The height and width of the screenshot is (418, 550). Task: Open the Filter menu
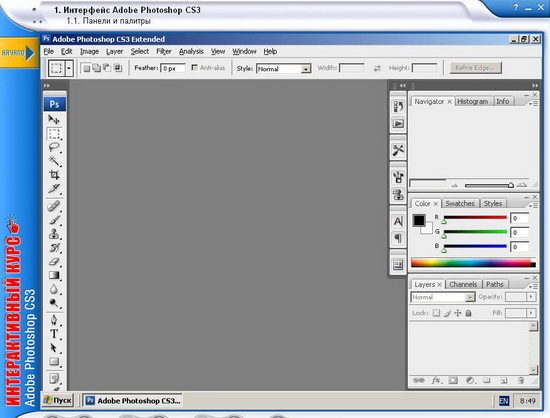point(164,52)
